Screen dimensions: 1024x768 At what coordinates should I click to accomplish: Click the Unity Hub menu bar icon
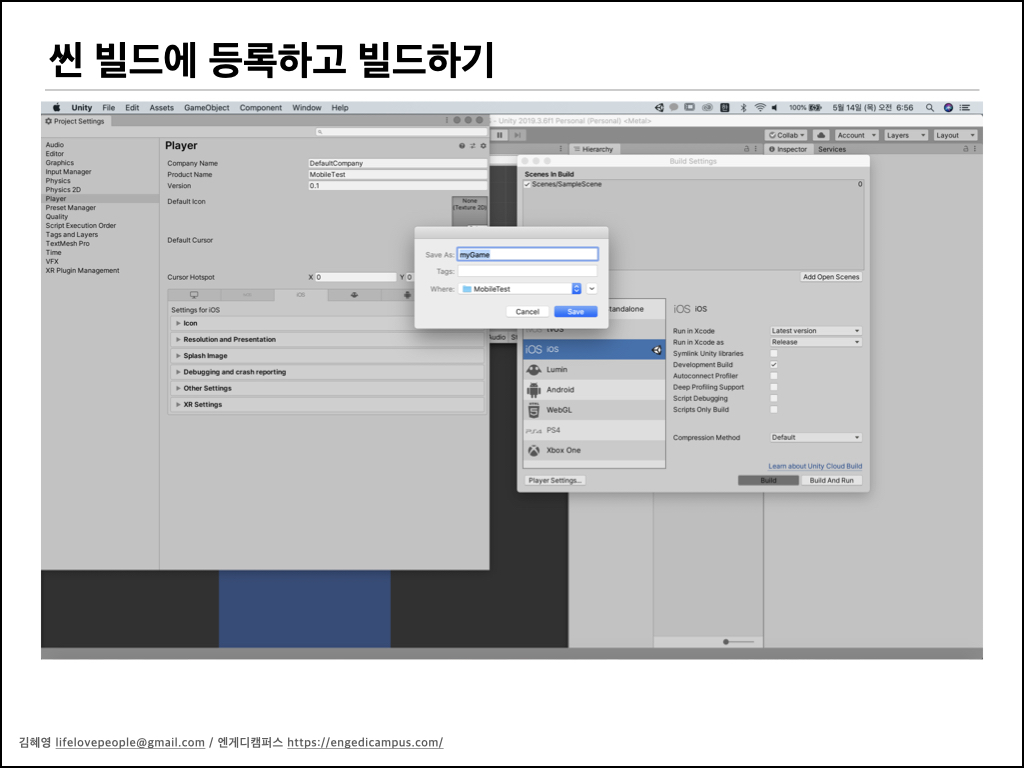pos(659,108)
